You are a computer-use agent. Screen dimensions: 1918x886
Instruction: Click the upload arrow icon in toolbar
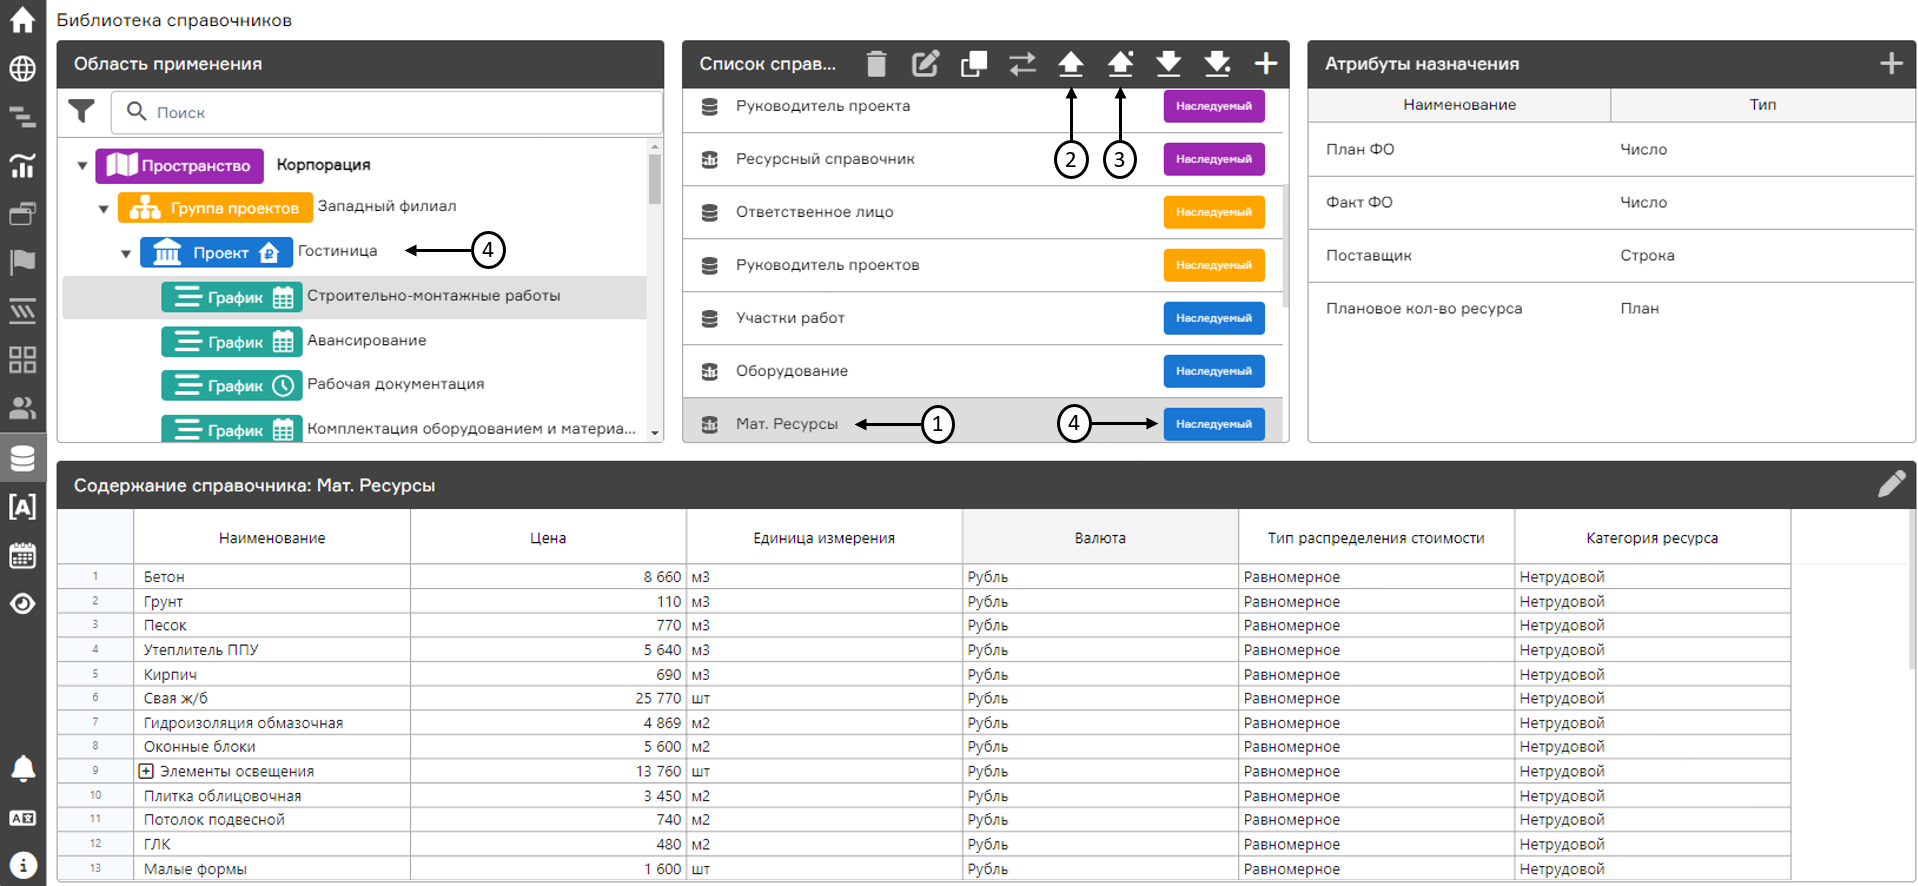point(1071,64)
